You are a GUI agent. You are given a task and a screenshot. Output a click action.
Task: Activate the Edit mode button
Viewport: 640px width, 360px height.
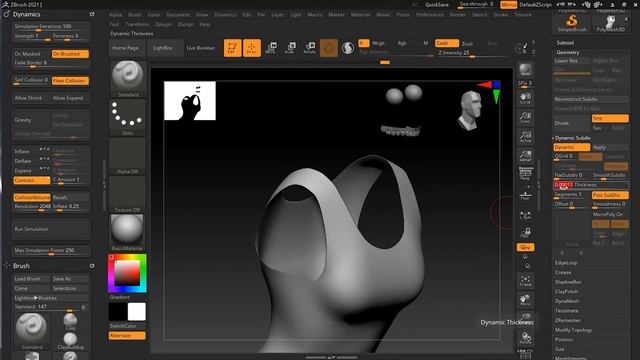(232, 48)
